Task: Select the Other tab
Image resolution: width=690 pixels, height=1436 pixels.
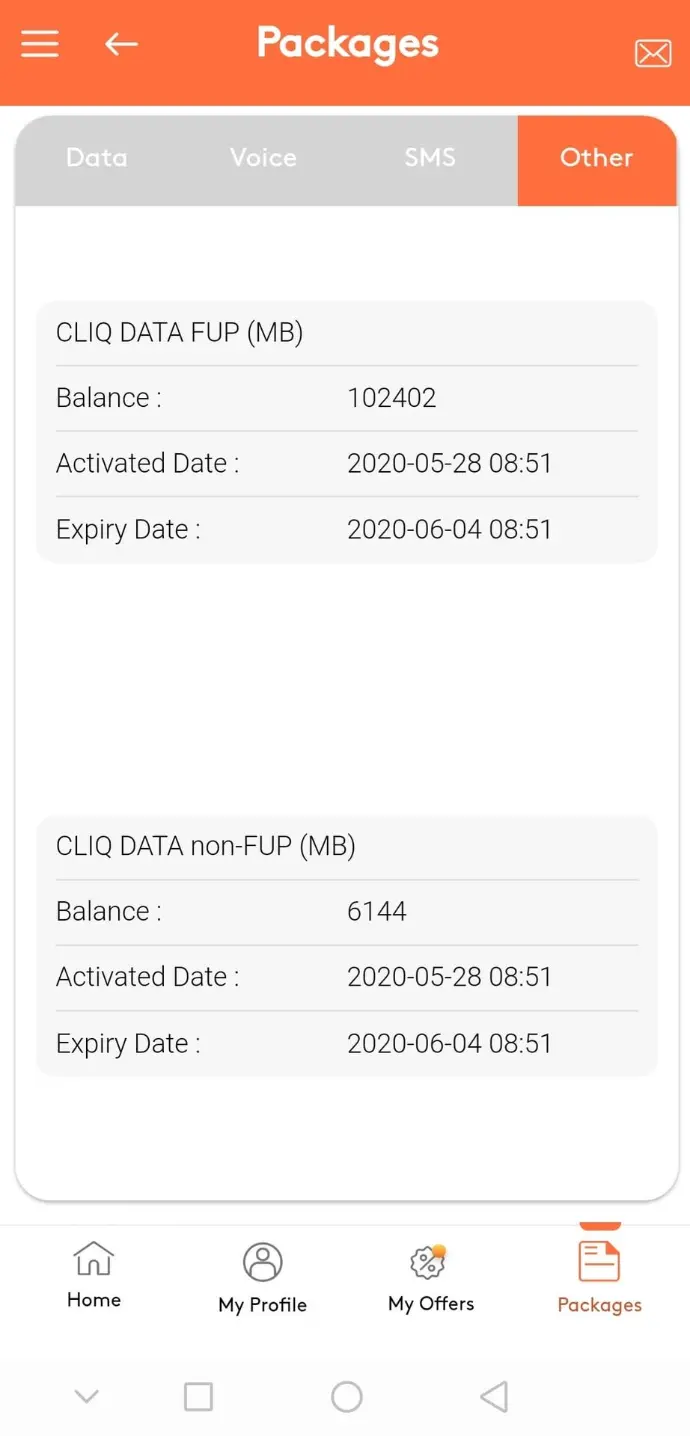Action: click(597, 158)
